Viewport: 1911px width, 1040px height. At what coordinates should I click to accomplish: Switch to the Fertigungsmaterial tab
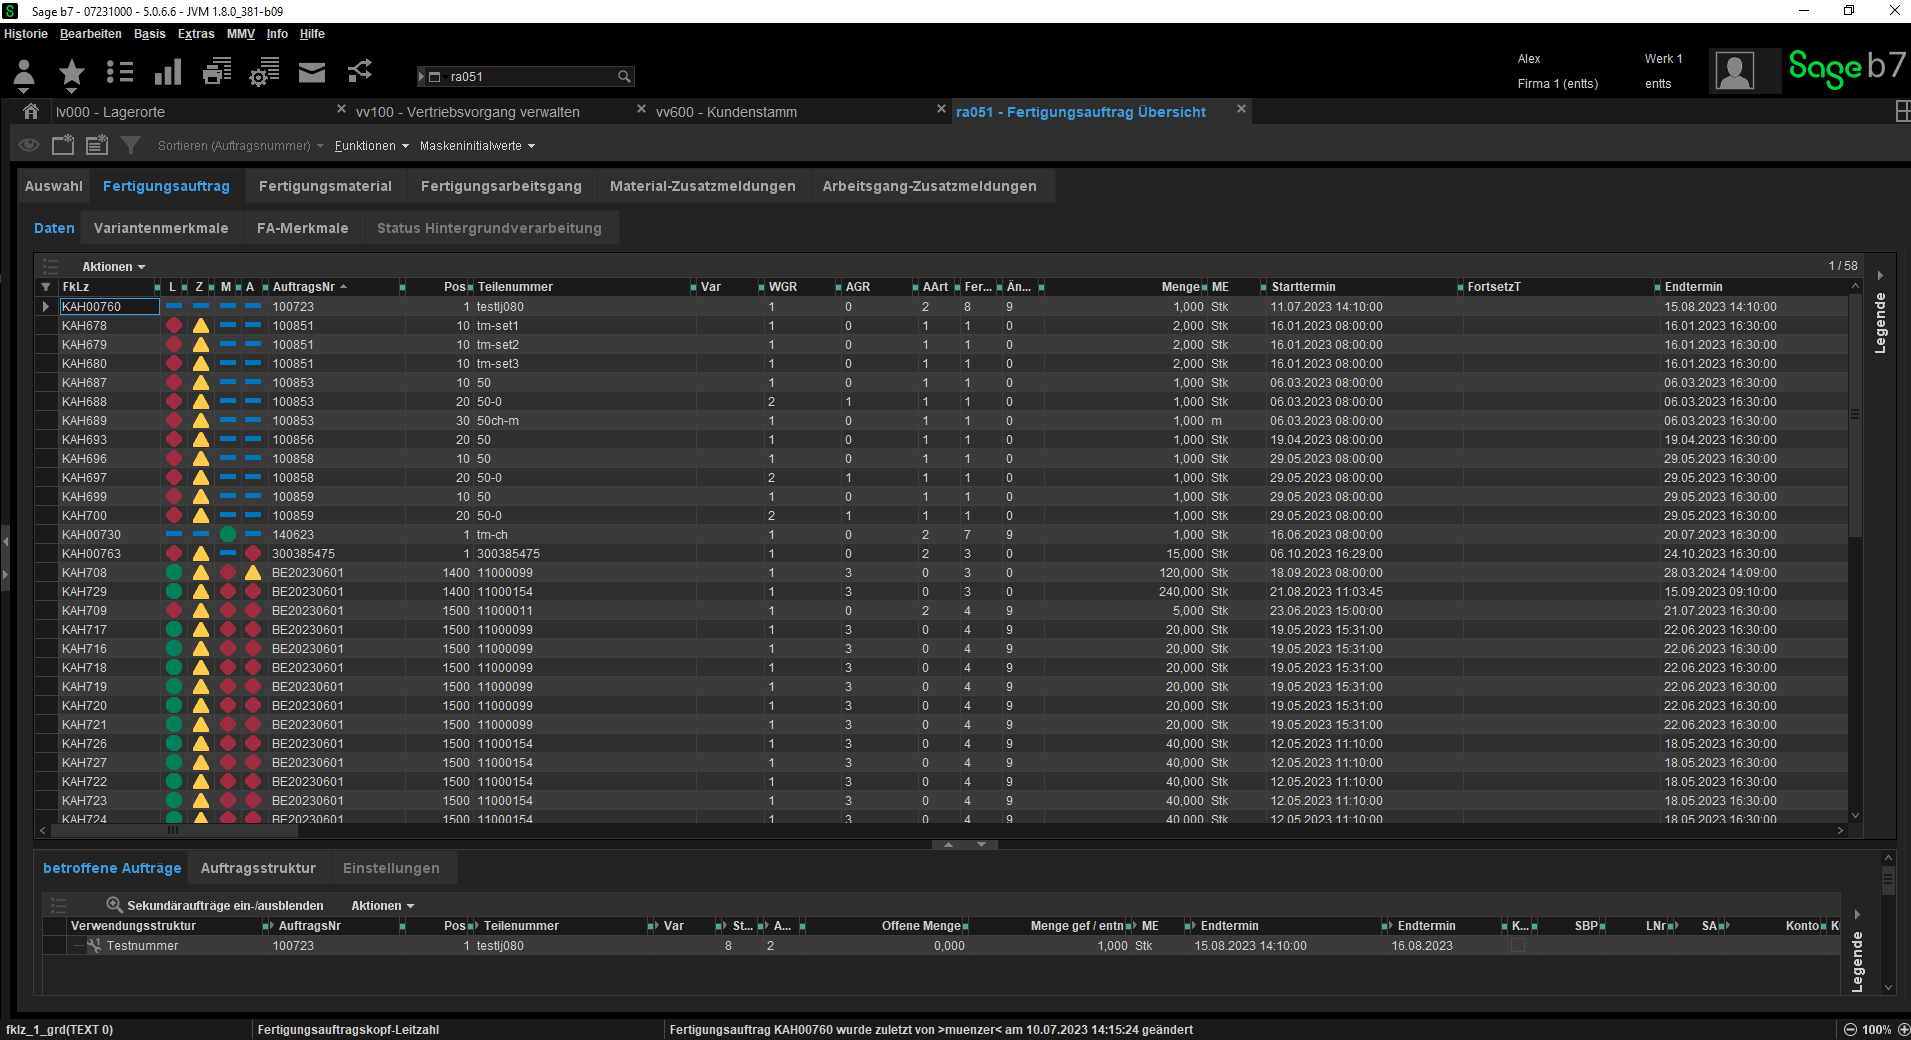click(325, 186)
